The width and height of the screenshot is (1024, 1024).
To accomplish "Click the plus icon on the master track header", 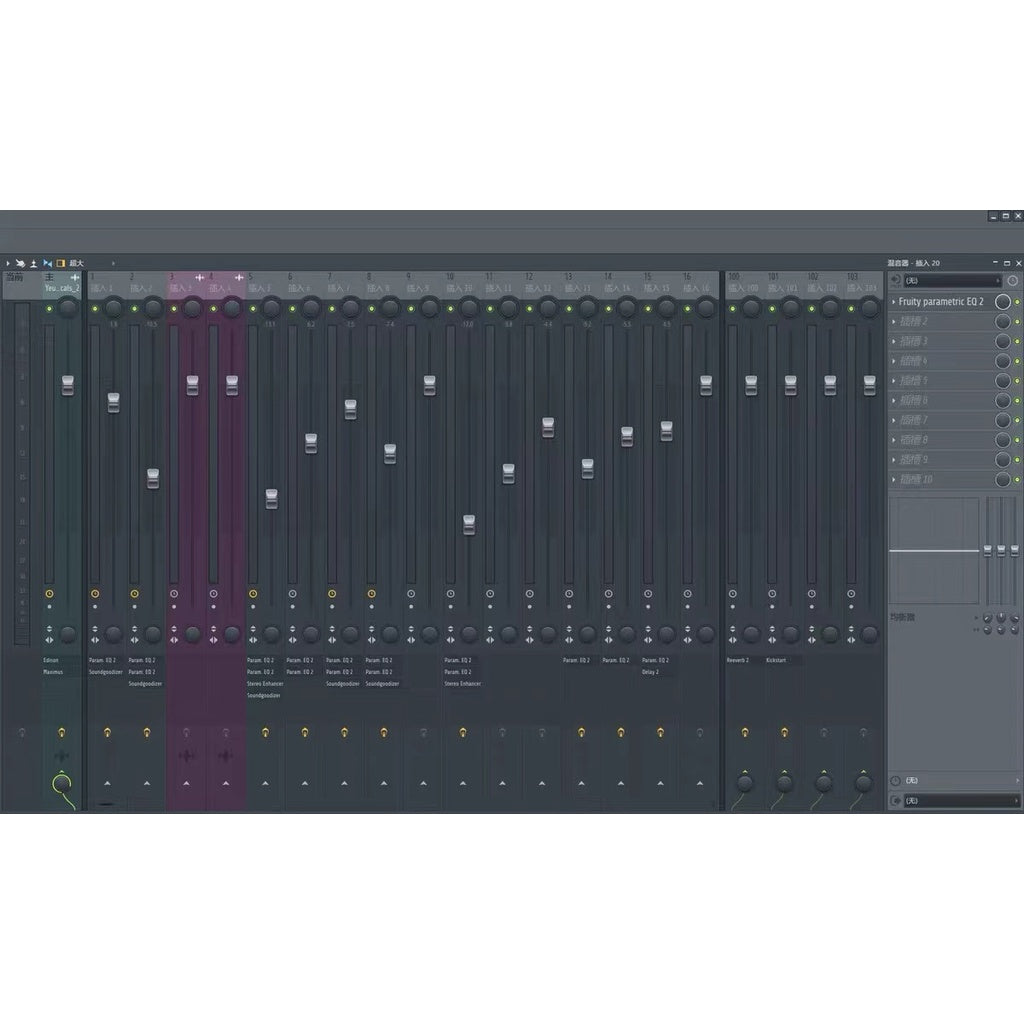I will (x=75, y=276).
